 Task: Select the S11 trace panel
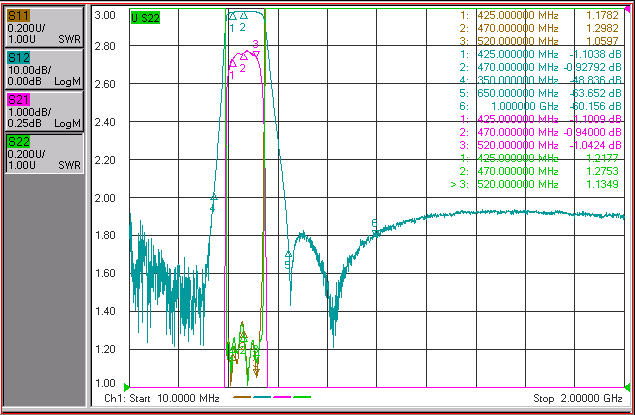45,27
